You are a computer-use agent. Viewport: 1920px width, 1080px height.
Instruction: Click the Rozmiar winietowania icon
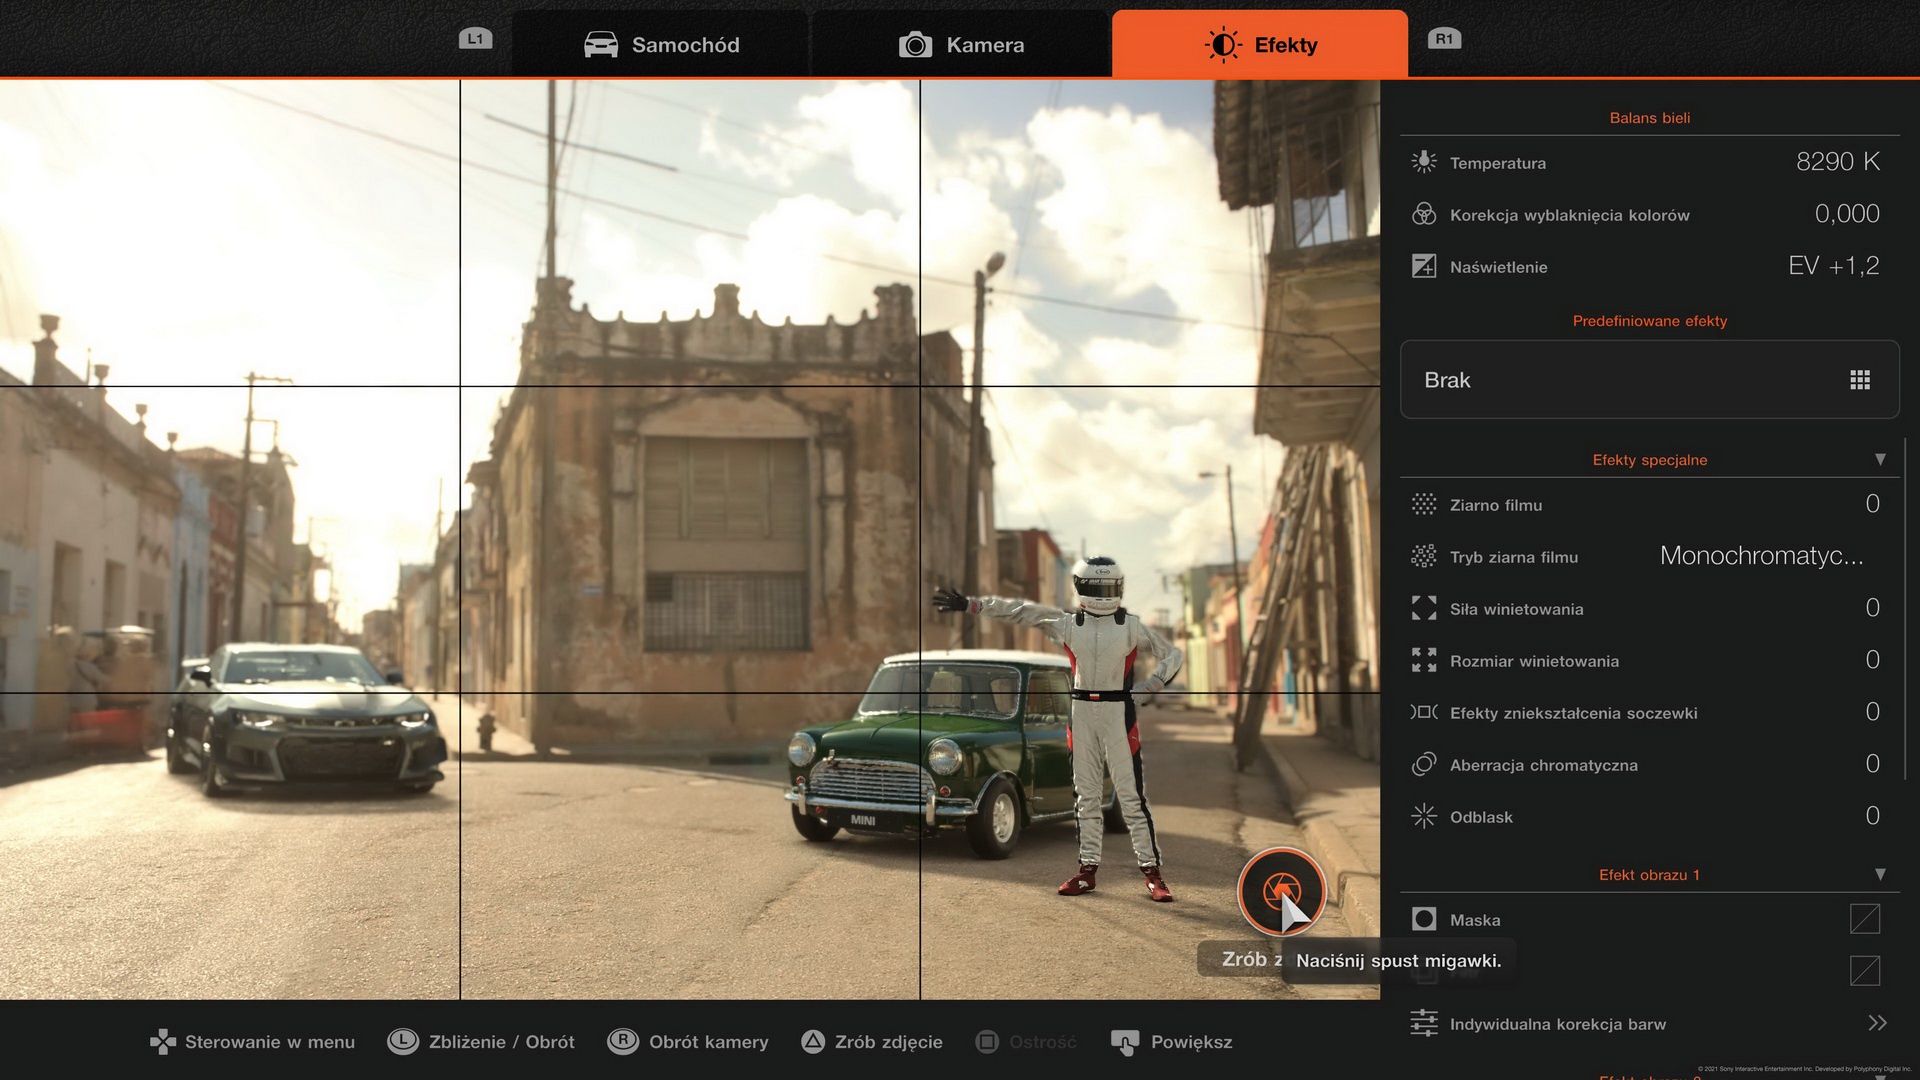click(x=1424, y=660)
